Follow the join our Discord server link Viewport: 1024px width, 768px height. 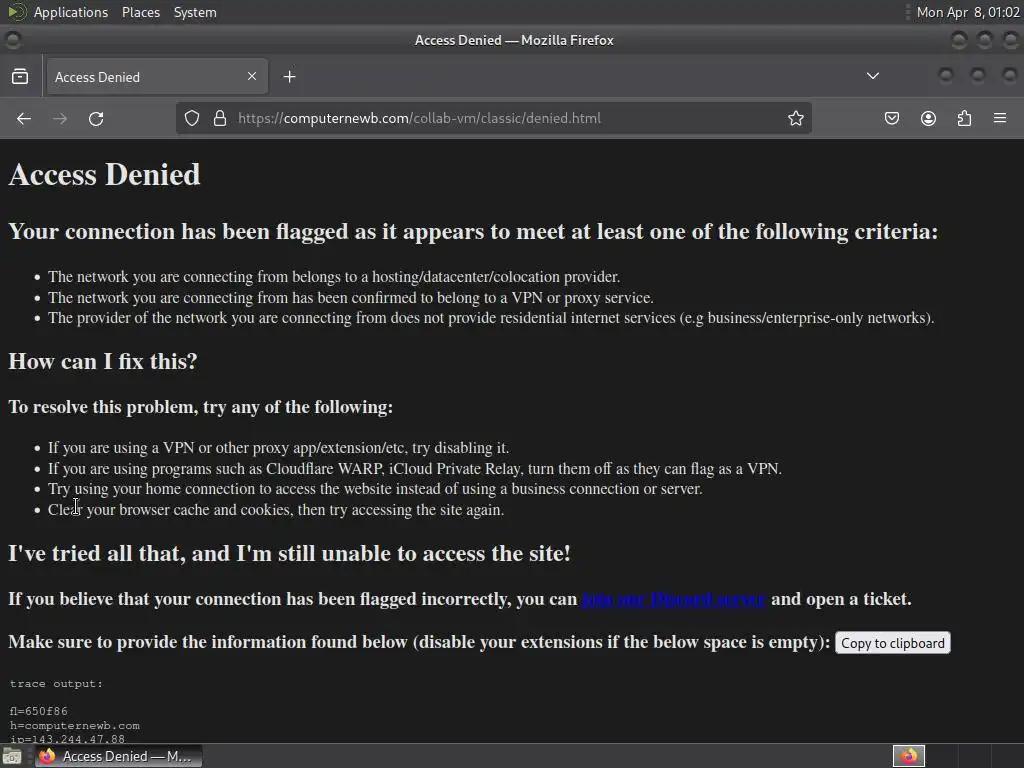[x=673, y=599]
